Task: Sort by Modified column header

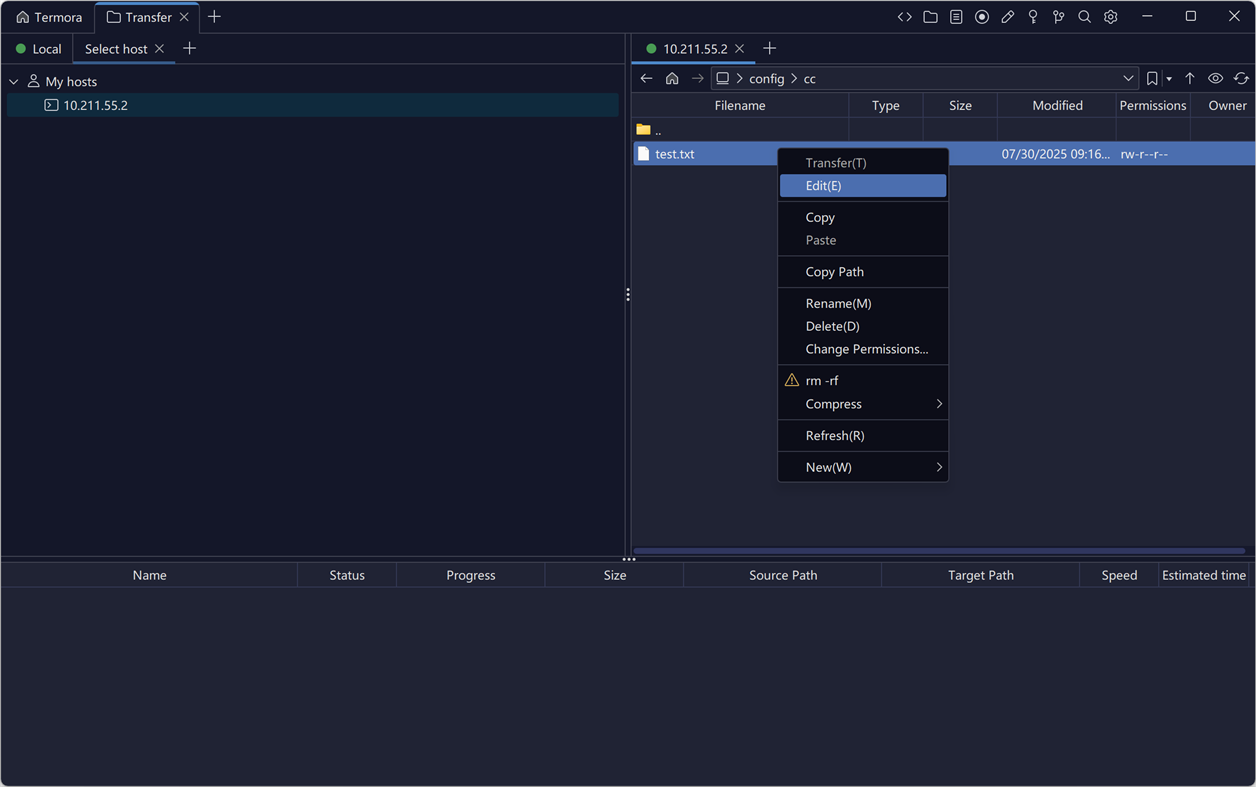Action: (1057, 105)
